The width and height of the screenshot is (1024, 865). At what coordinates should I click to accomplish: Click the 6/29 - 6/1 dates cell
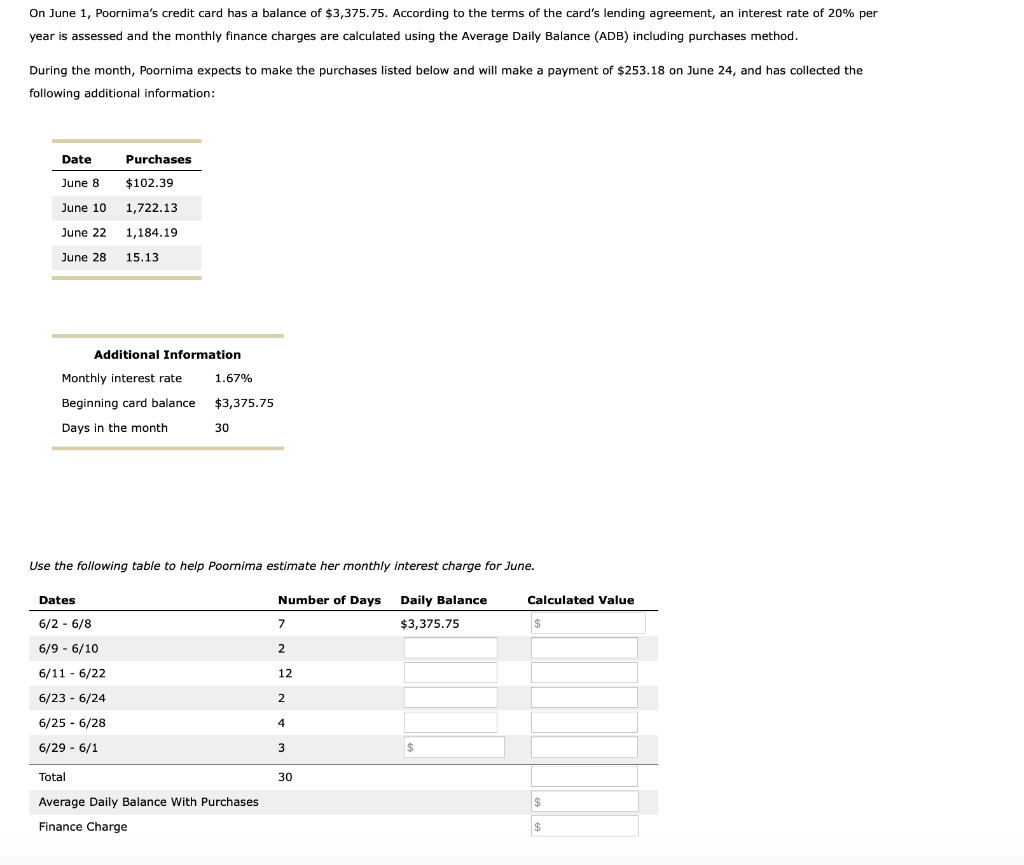[x=69, y=747]
